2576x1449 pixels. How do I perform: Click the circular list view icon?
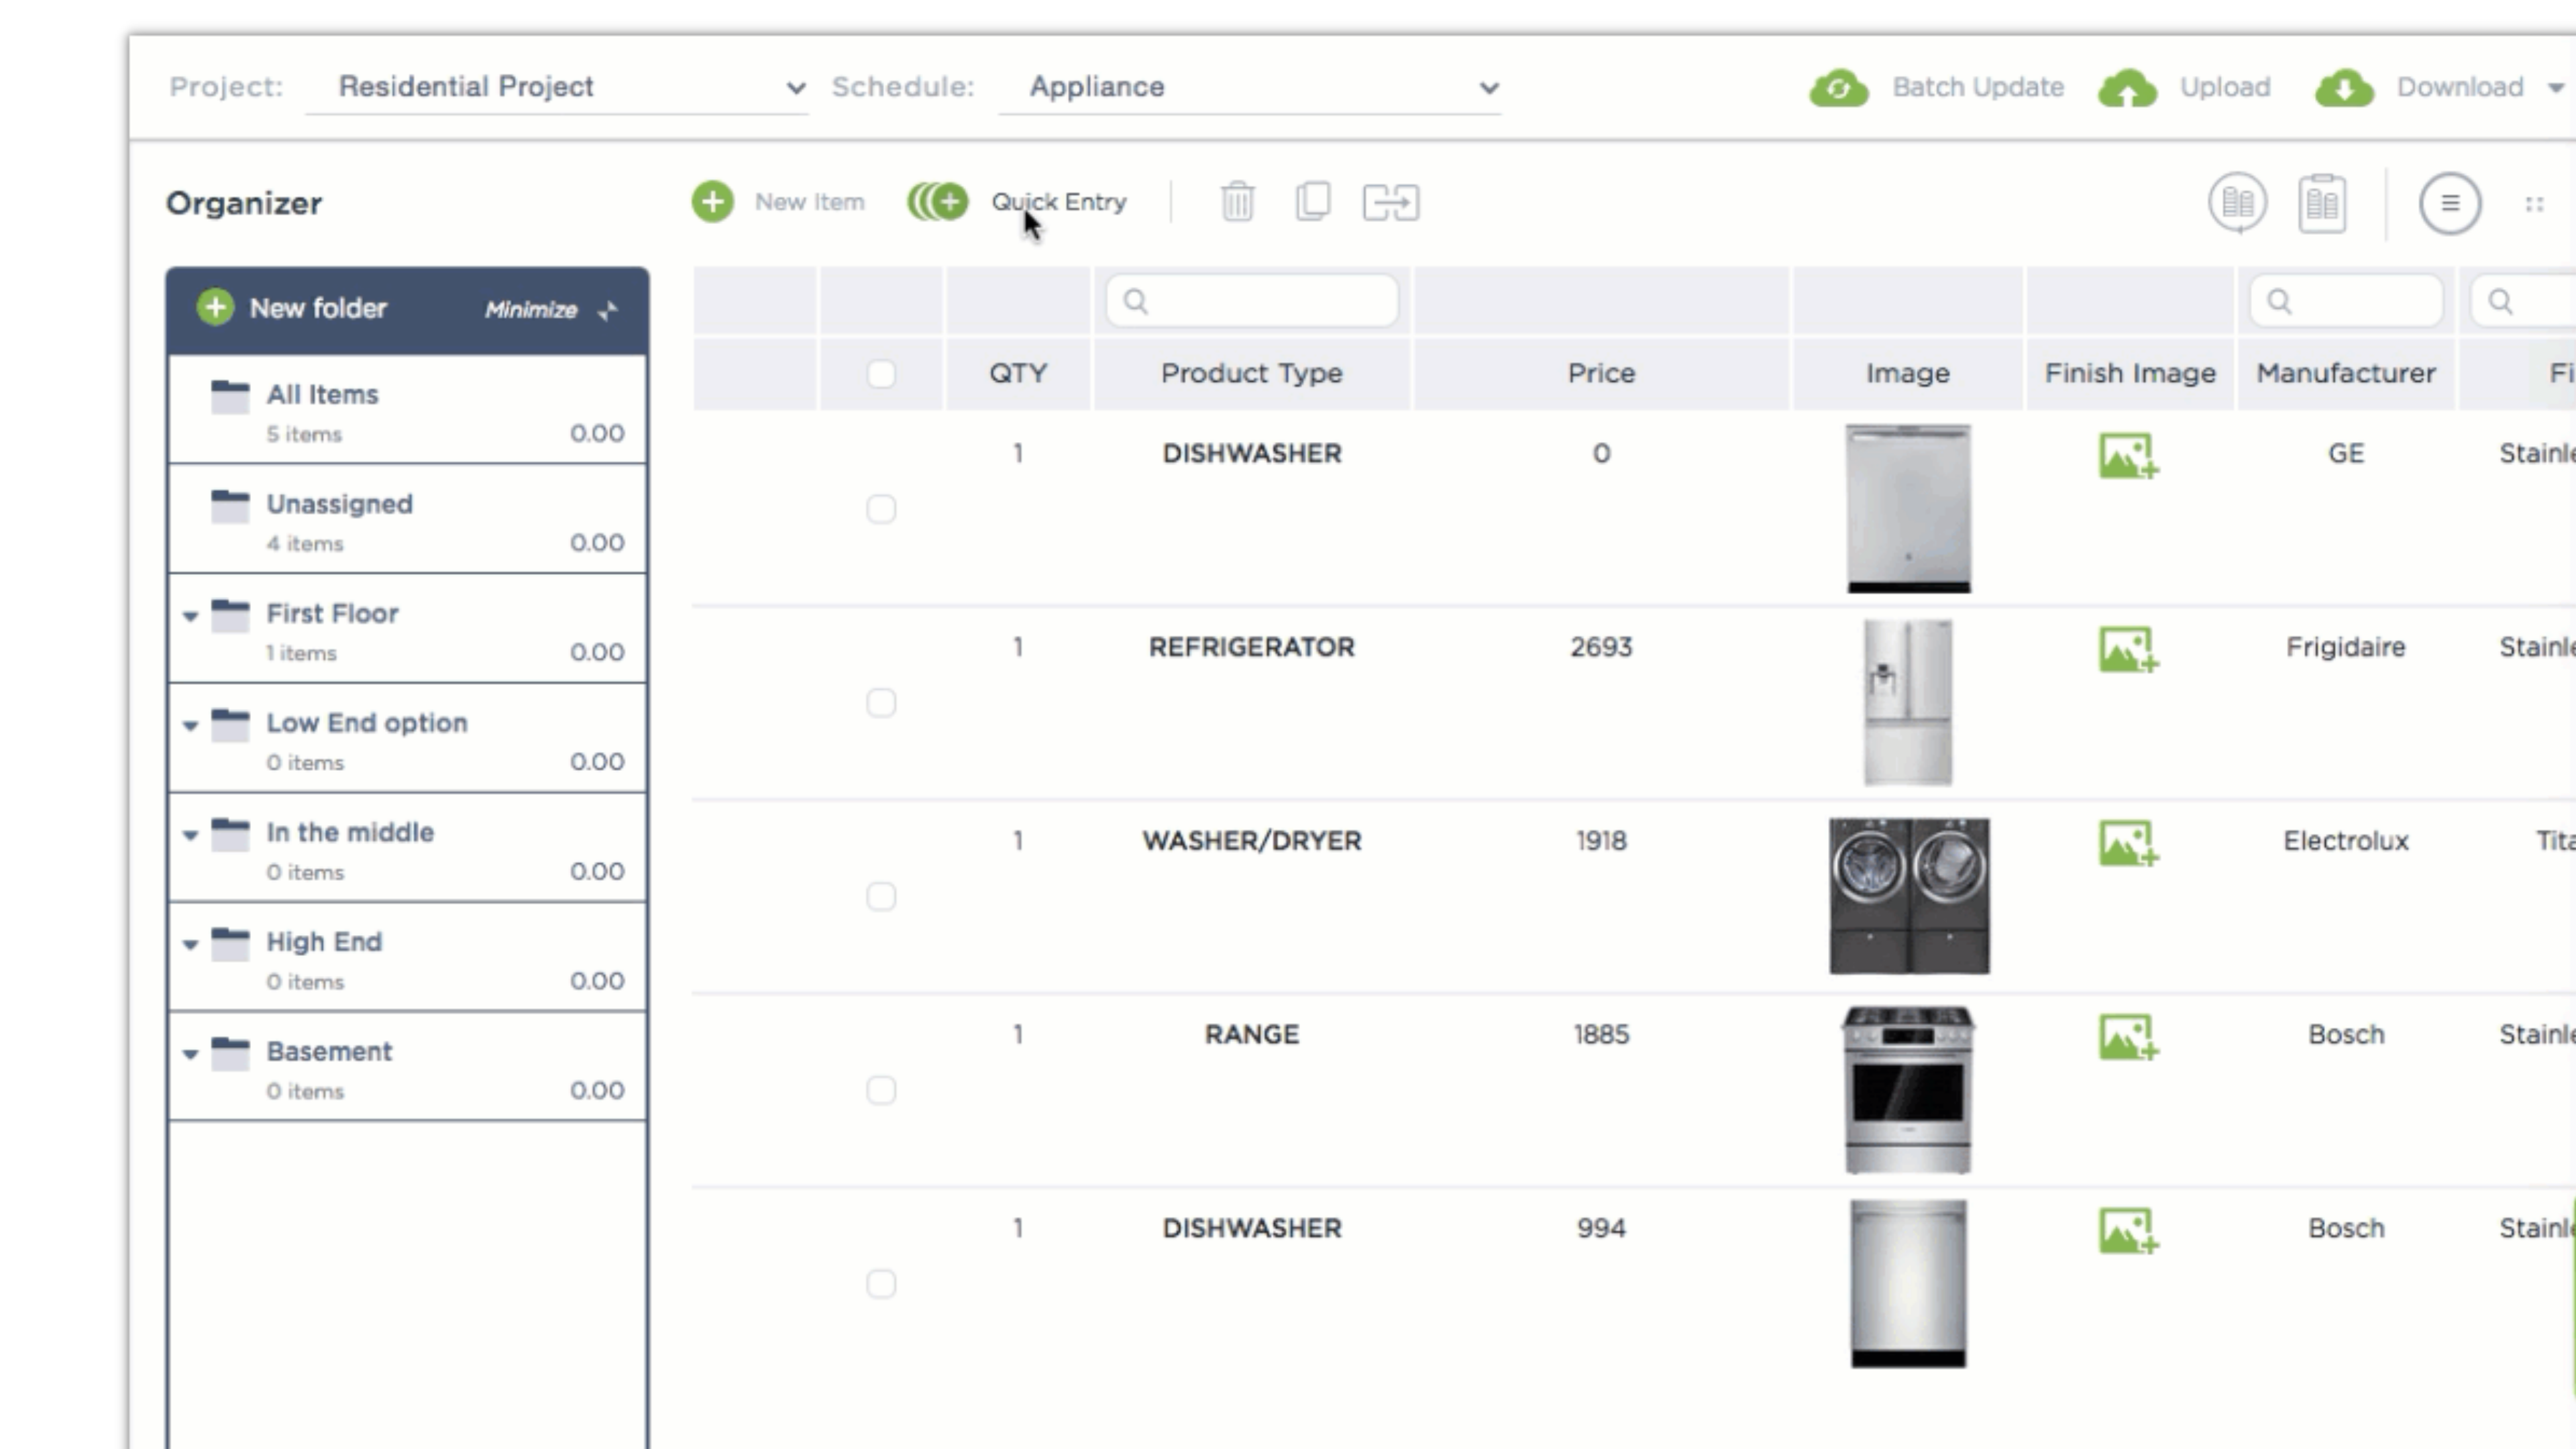2449,203
